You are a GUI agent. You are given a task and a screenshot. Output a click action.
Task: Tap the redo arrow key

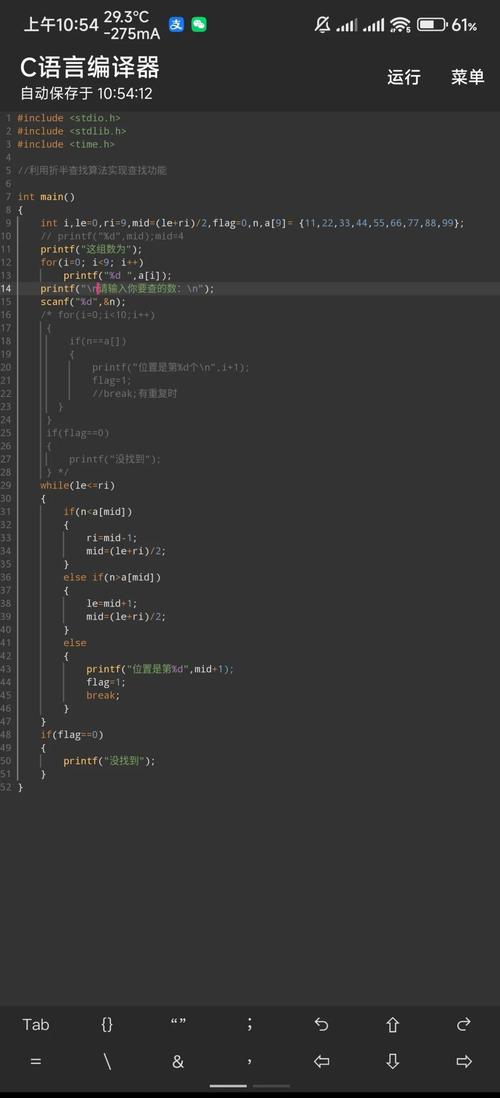point(464,1024)
